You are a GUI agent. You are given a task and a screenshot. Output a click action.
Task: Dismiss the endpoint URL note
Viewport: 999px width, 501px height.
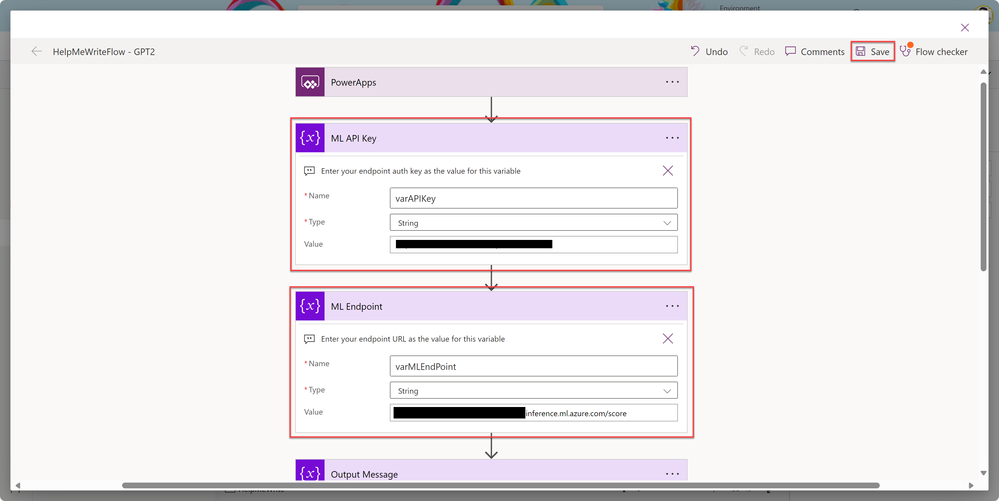(x=668, y=338)
